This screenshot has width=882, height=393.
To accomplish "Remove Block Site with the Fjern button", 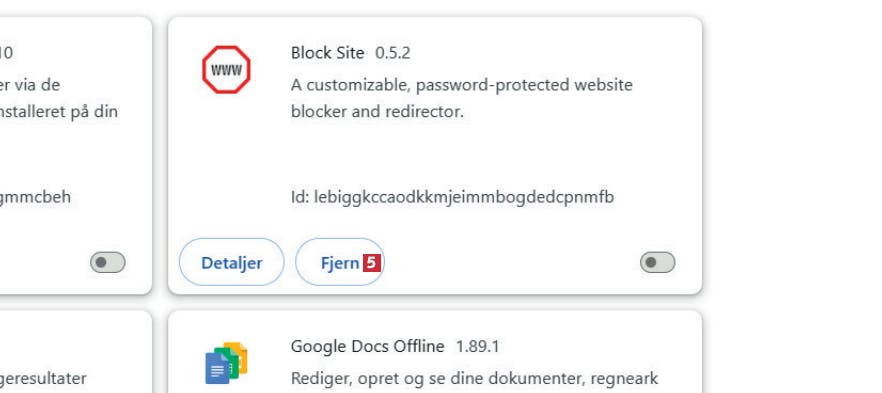I will (x=340, y=263).
